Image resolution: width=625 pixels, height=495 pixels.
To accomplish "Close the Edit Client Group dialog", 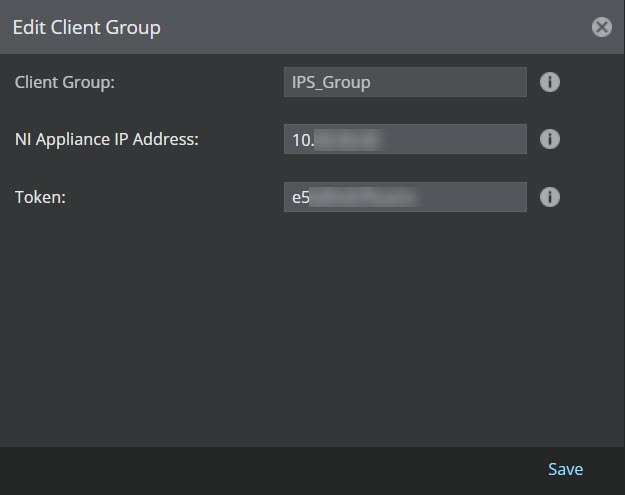I will pyautogui.click(x=601, y=27).
